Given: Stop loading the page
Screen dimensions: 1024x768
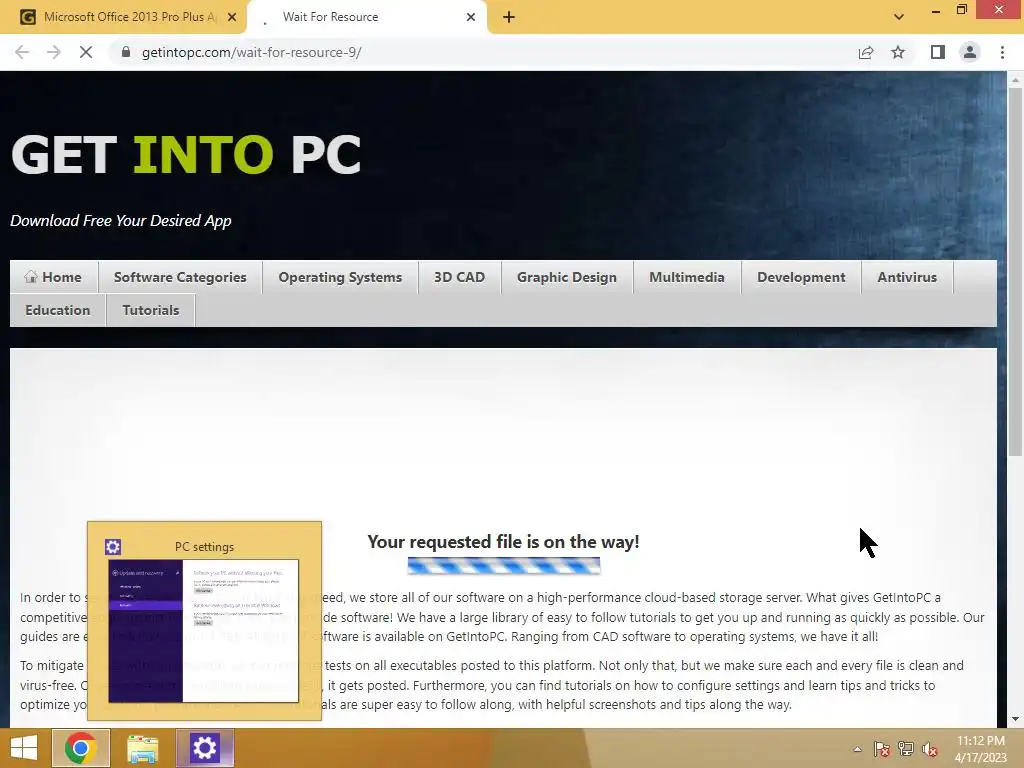Looking at the screenshot, I should pos(86,52).
